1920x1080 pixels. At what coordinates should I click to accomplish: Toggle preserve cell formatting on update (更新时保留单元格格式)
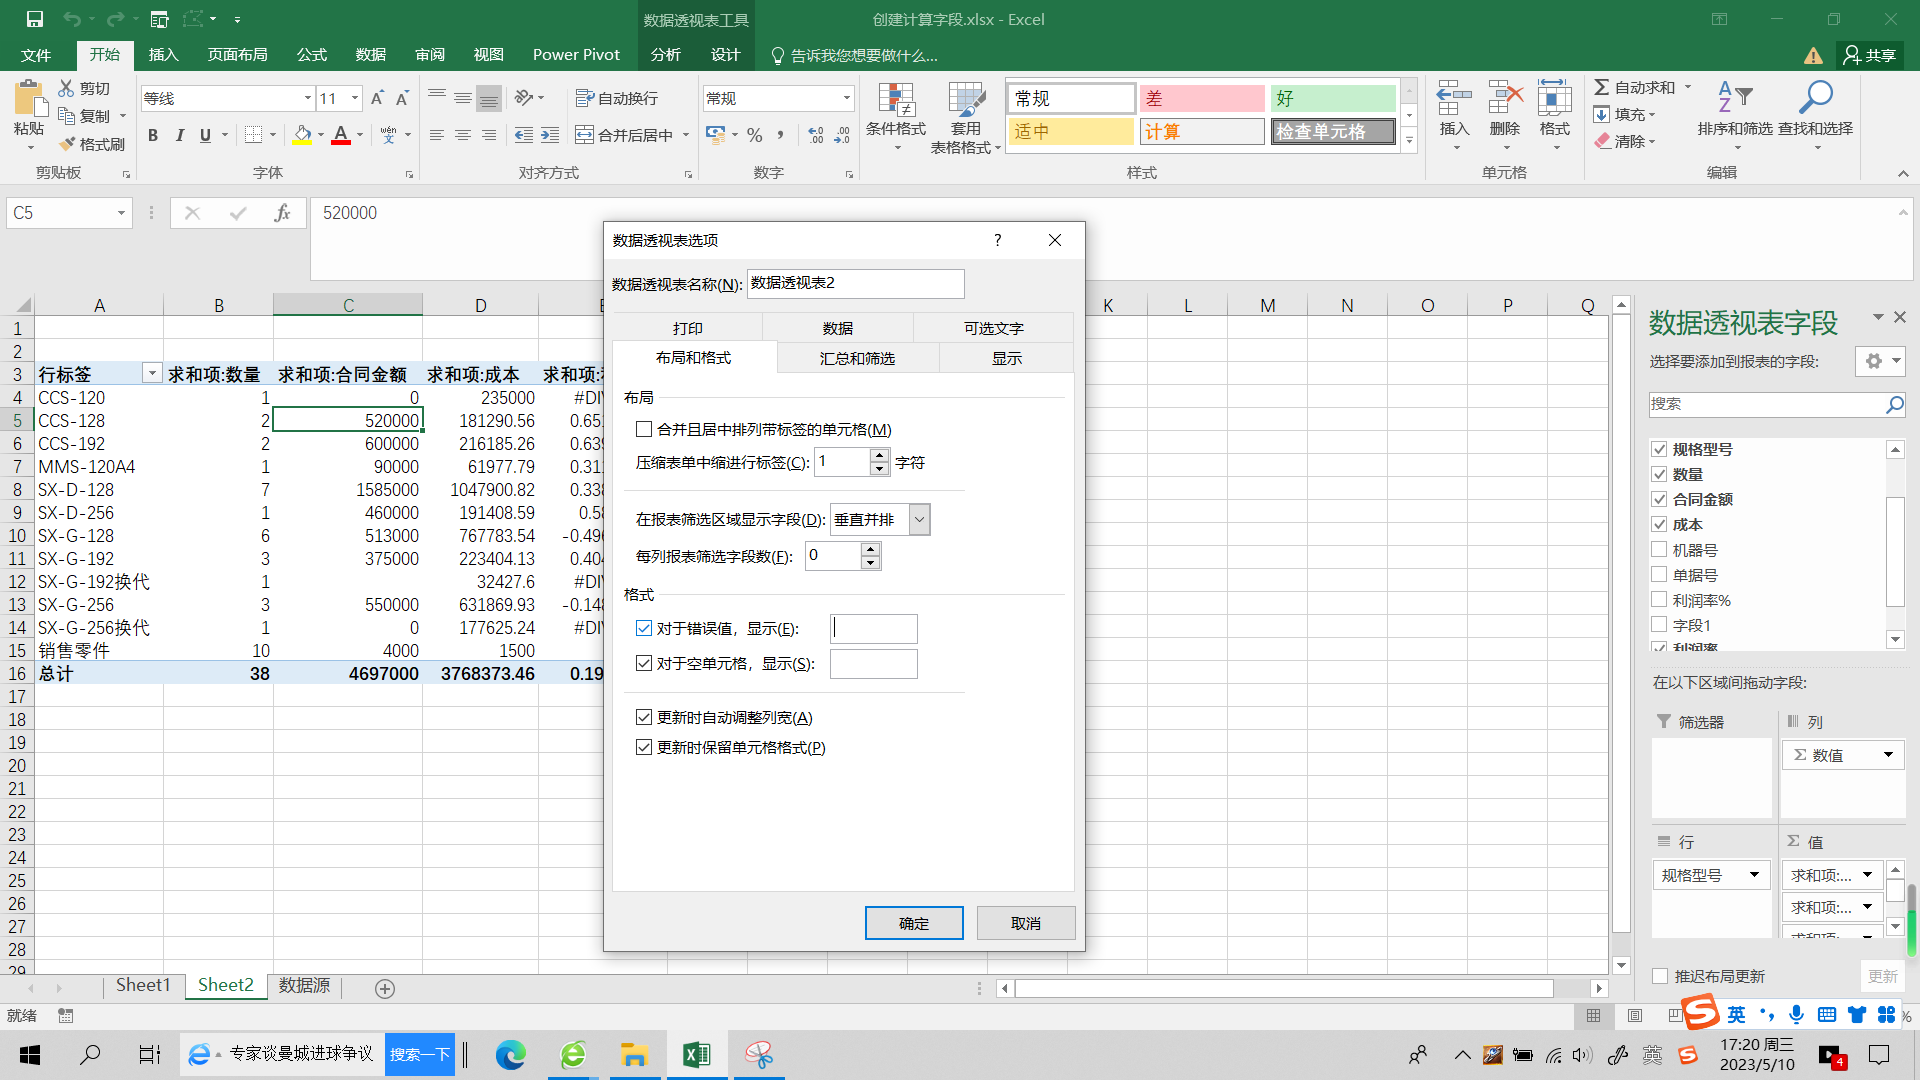coord(644,747)
